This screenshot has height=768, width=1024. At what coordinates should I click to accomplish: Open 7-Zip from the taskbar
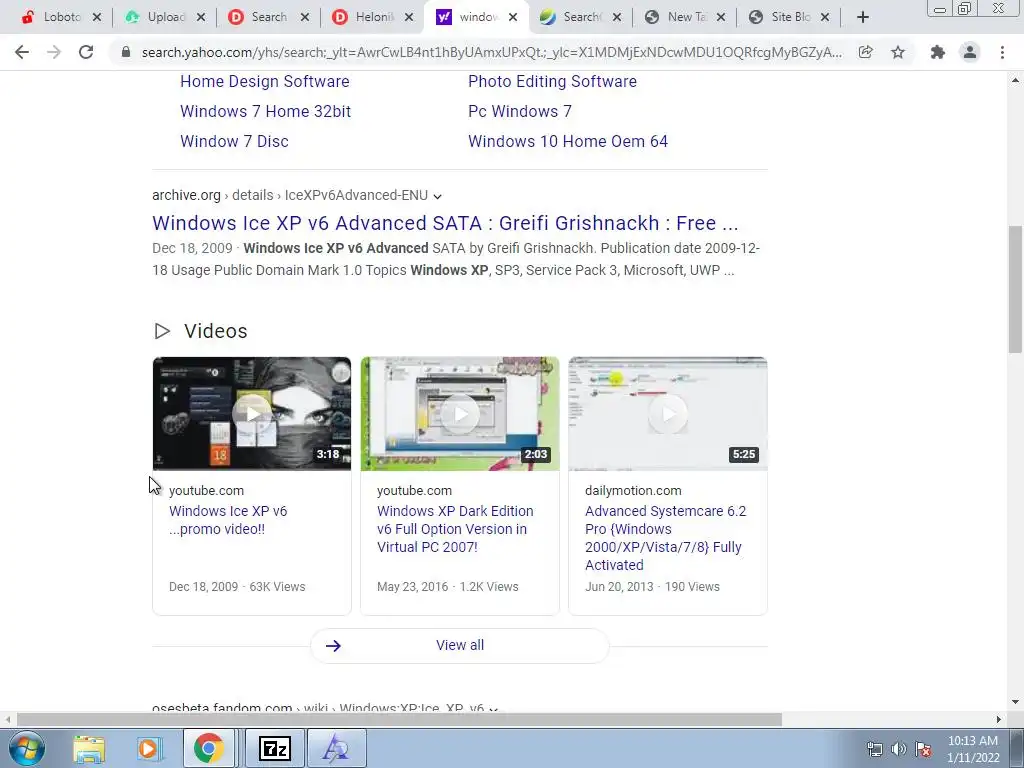(x=274, y=748)
